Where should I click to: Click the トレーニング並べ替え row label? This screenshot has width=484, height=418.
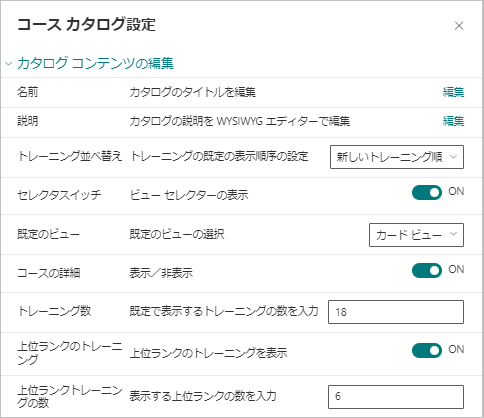[69, 156]
